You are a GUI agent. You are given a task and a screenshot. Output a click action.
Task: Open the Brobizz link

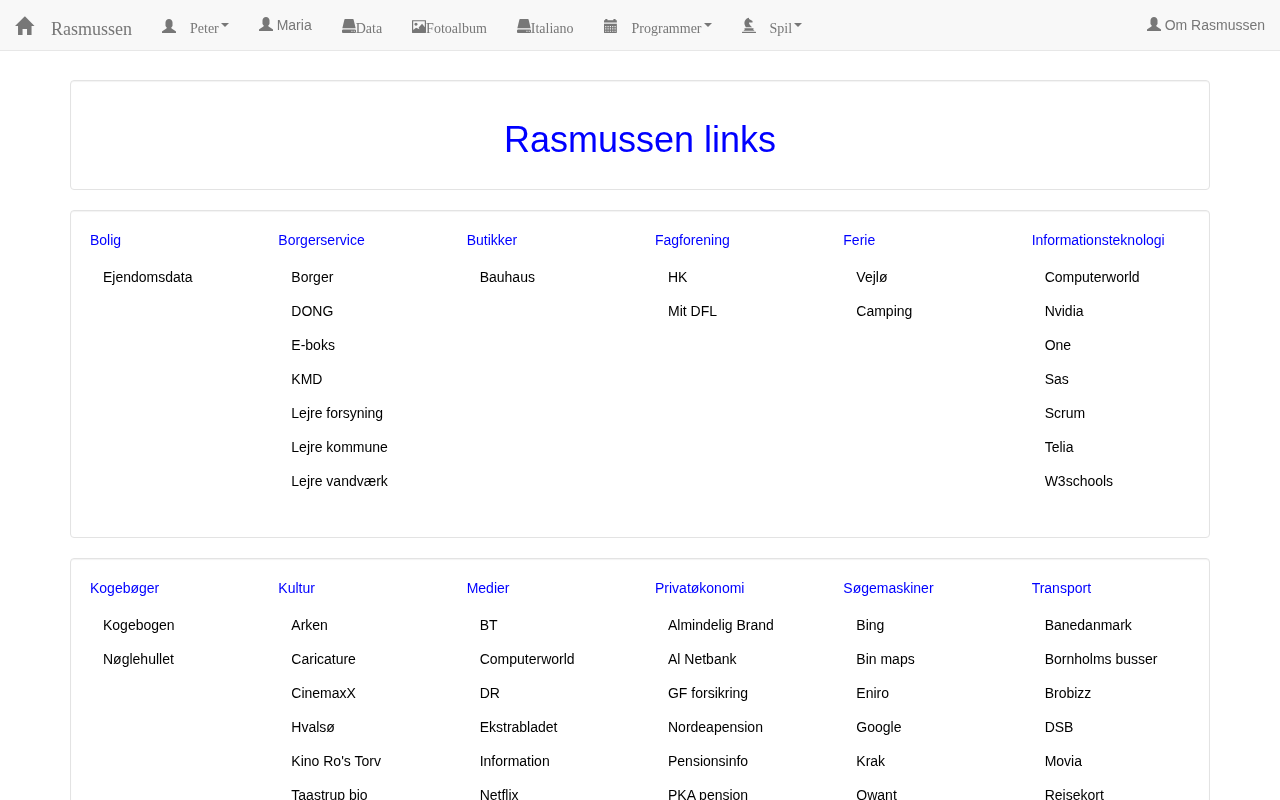pos(1068,693)
